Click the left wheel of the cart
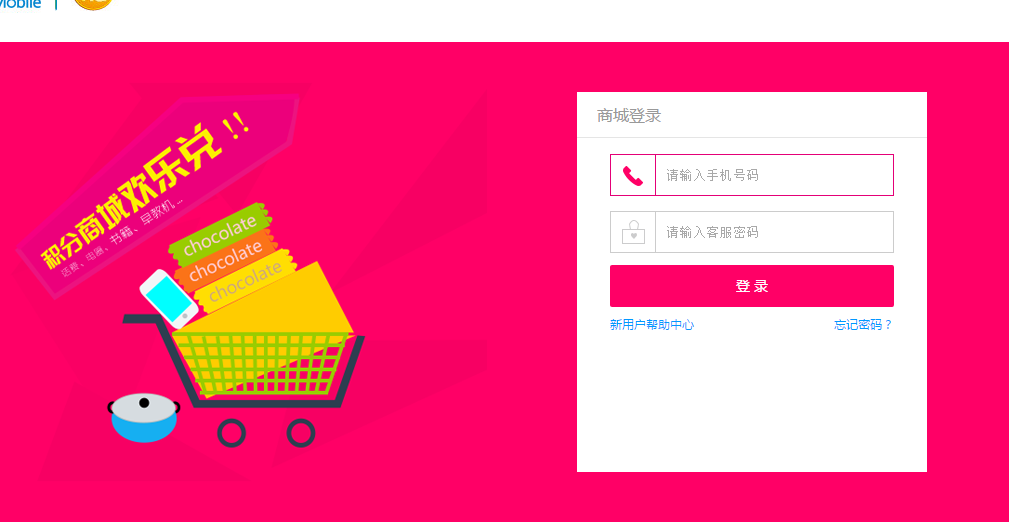Image resolution: width=1009 pixels, height=524 pixels. (232, 433)
